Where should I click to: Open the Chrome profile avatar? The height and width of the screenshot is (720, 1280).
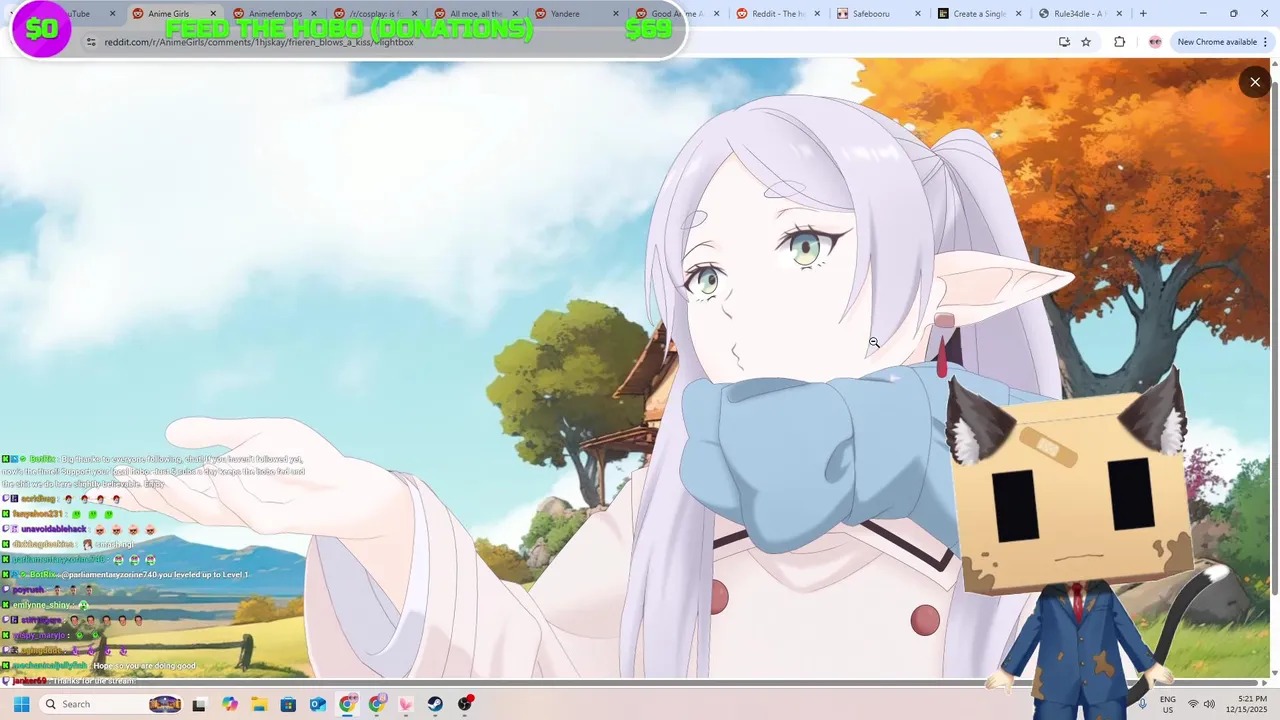pyautogui.click(x=1155, y=42)
